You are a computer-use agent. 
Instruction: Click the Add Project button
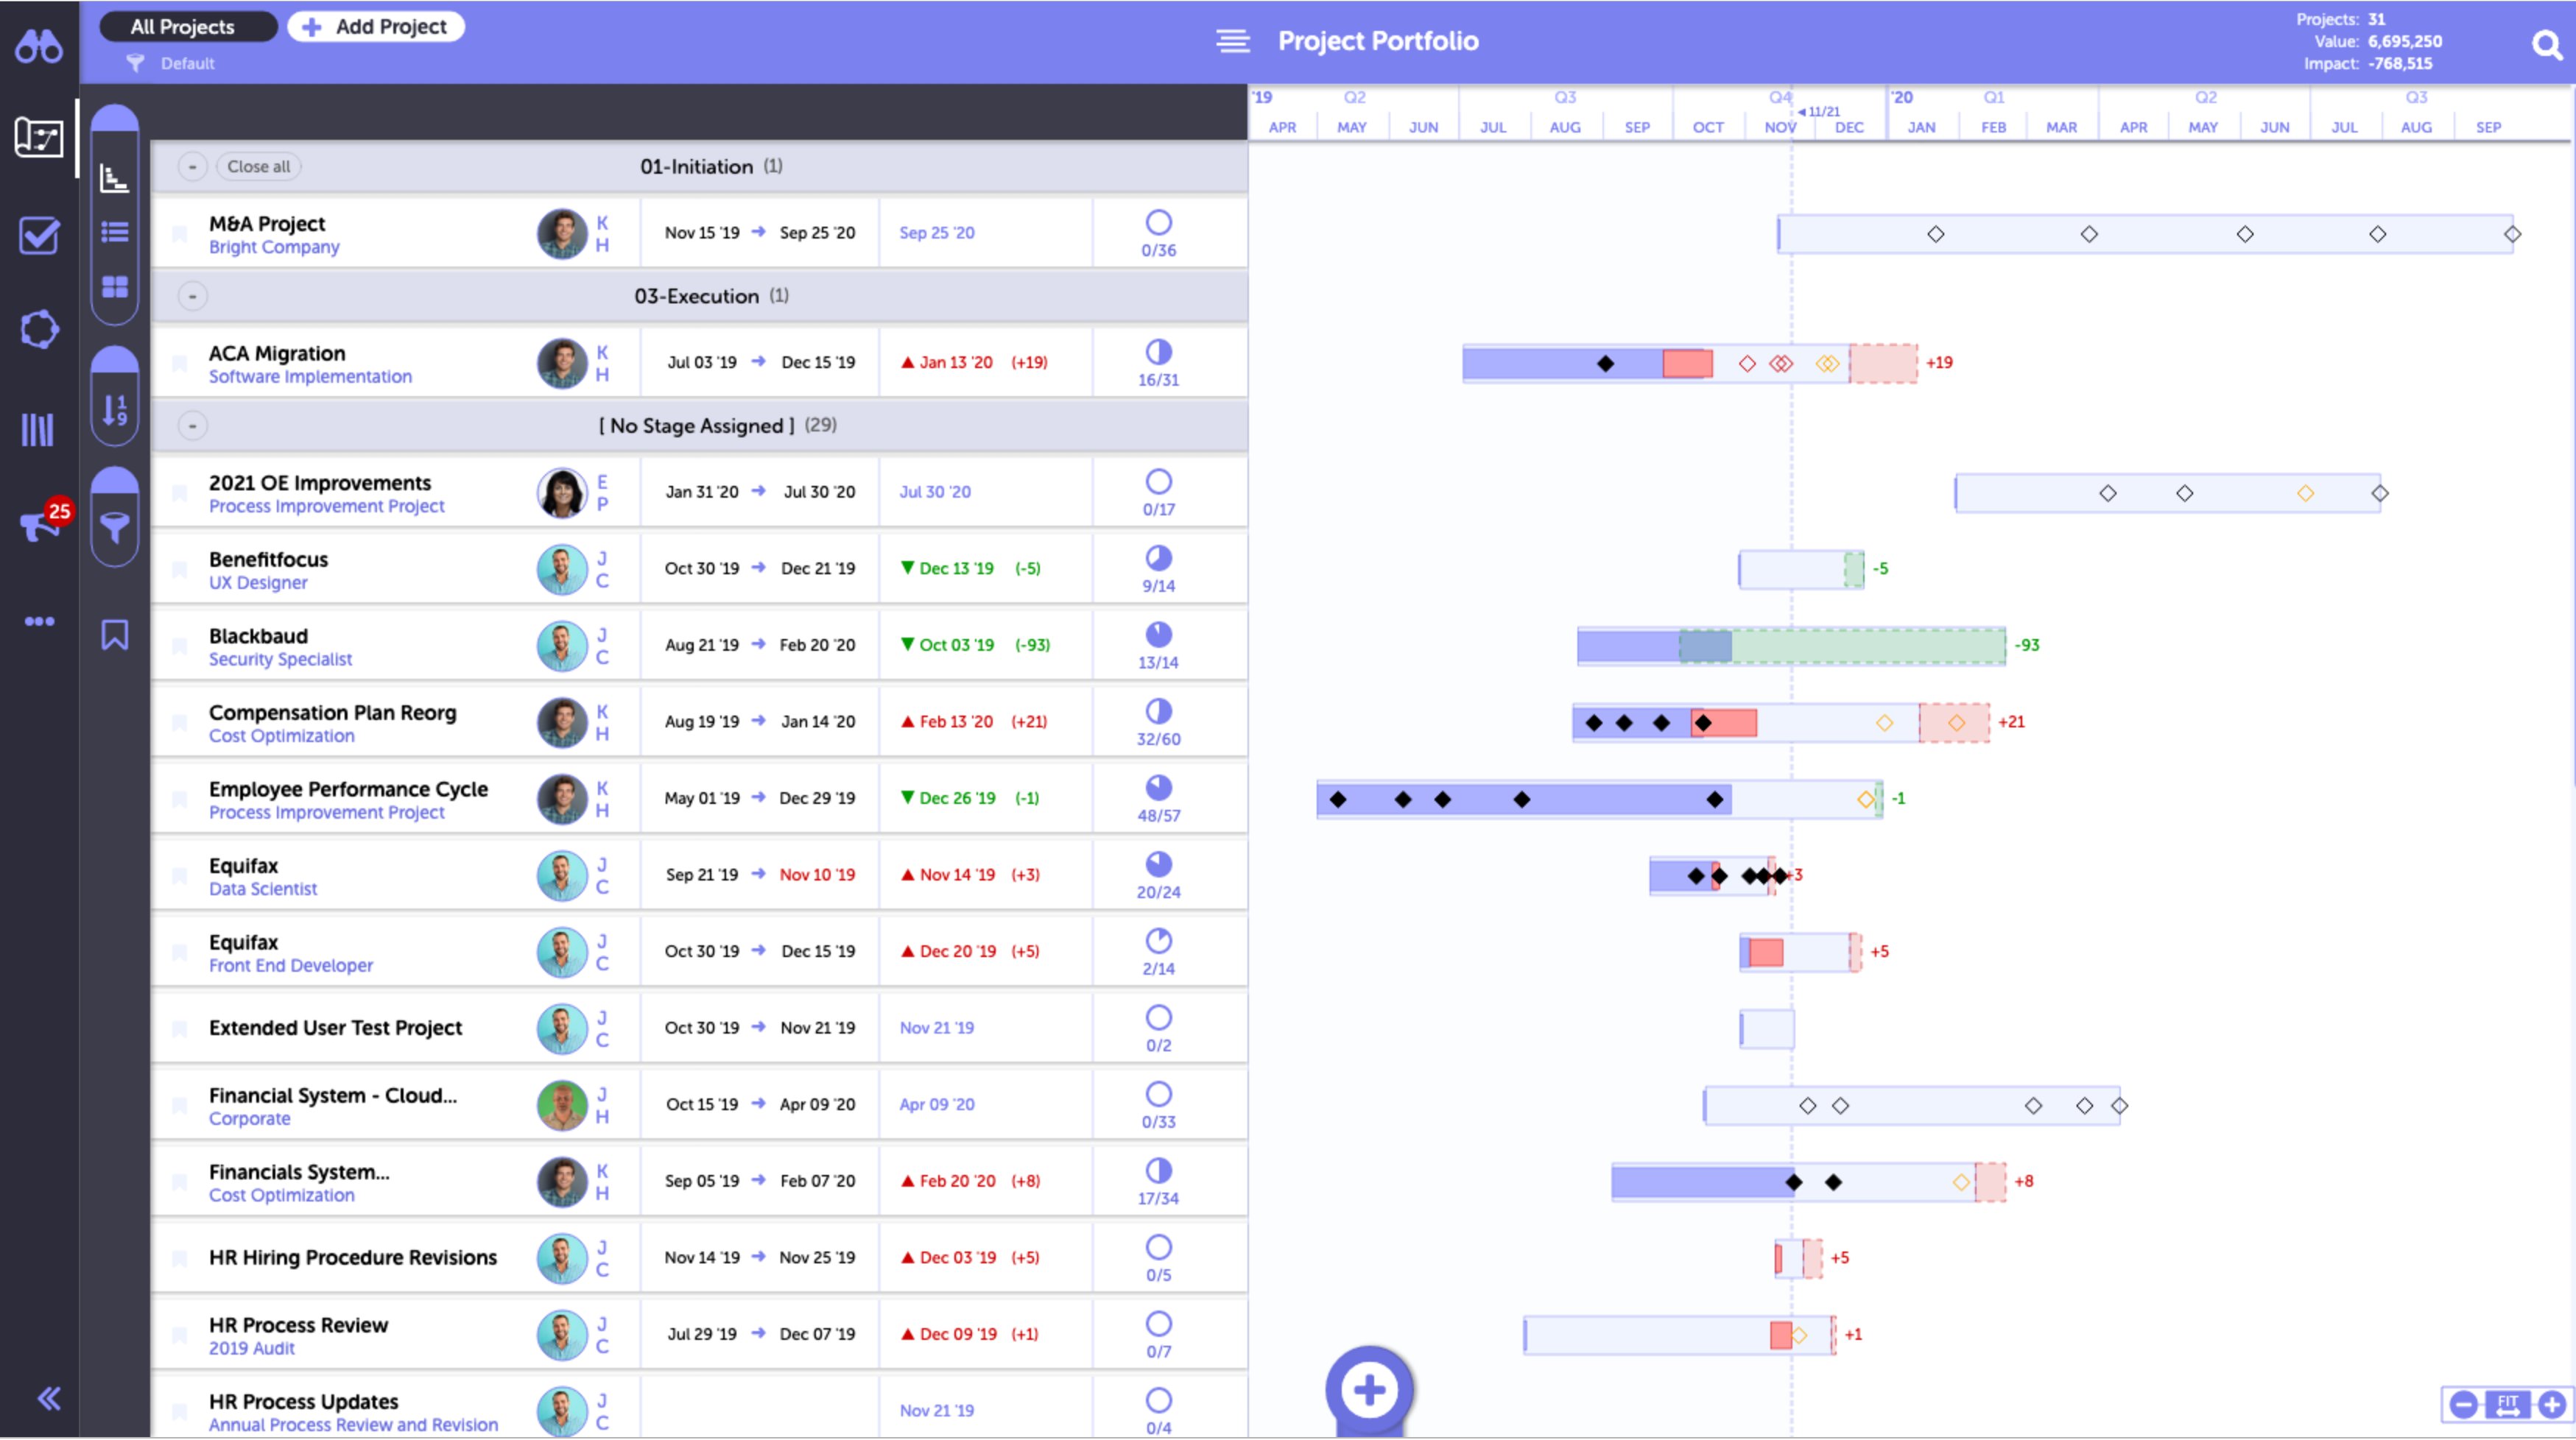(376, 27)
